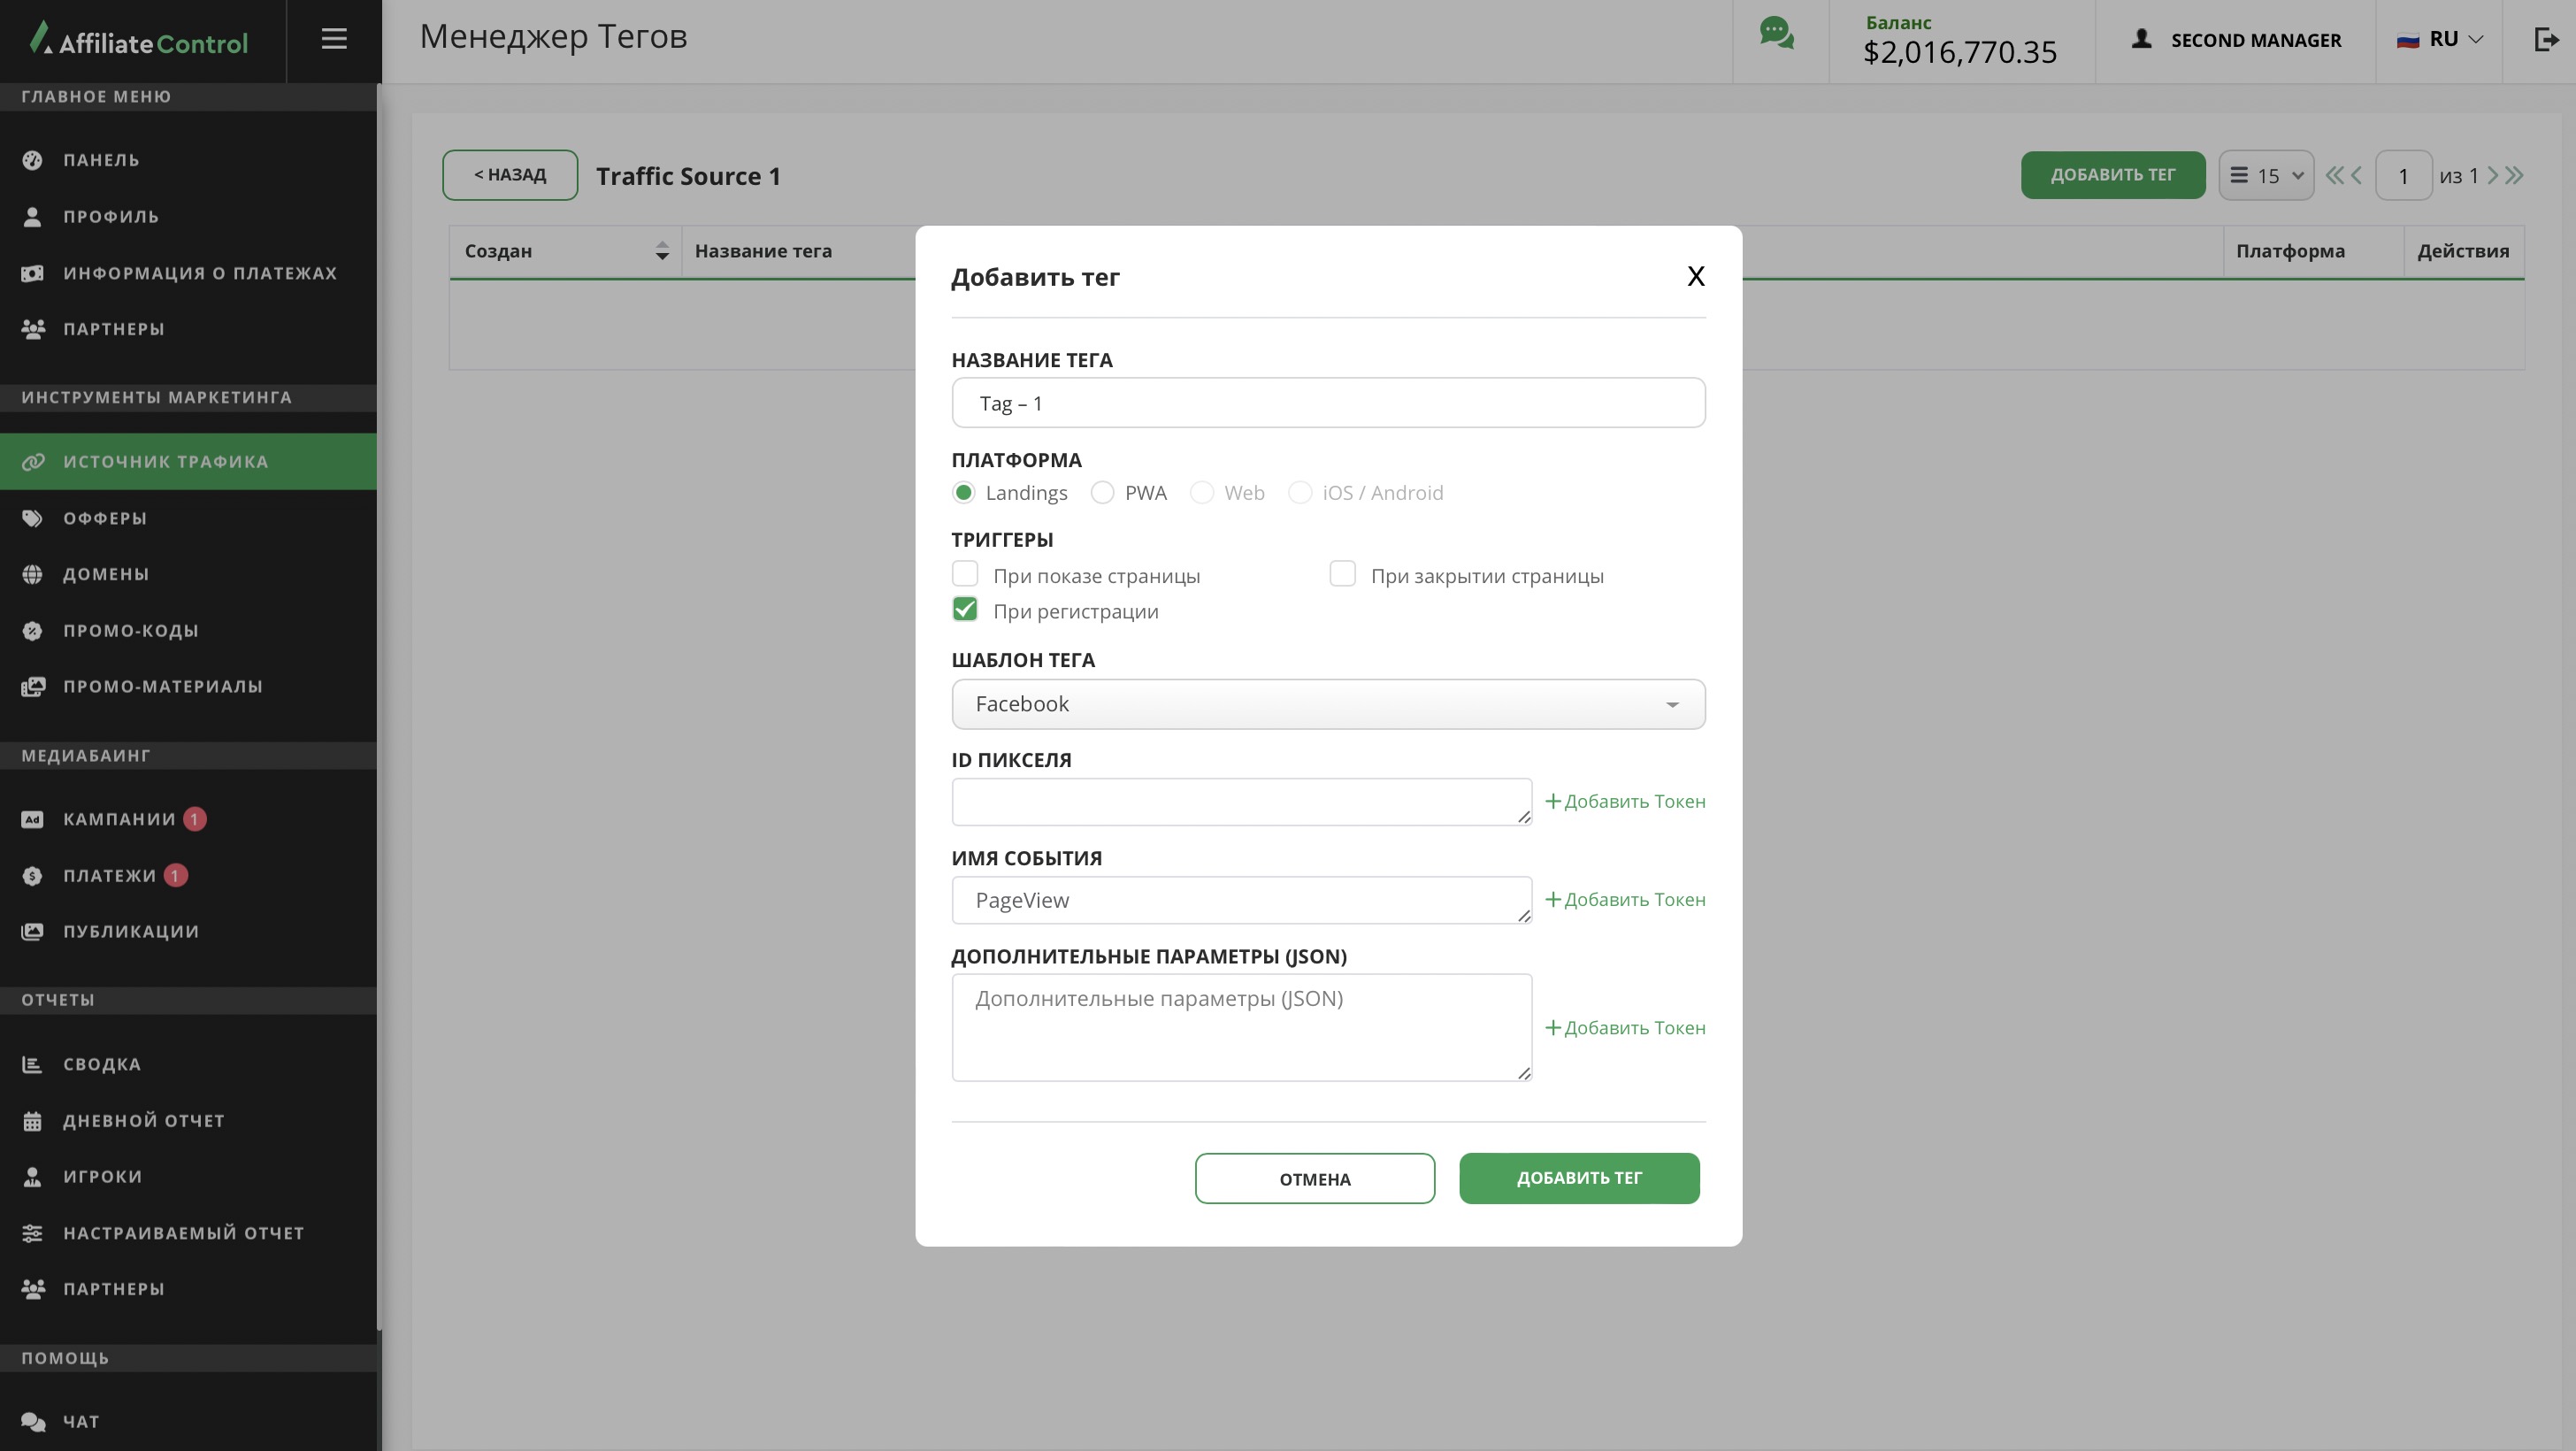This screenshot has height=1451, width=2576.
Task: Click the Домены globe icon
Action: pos(33,574)
